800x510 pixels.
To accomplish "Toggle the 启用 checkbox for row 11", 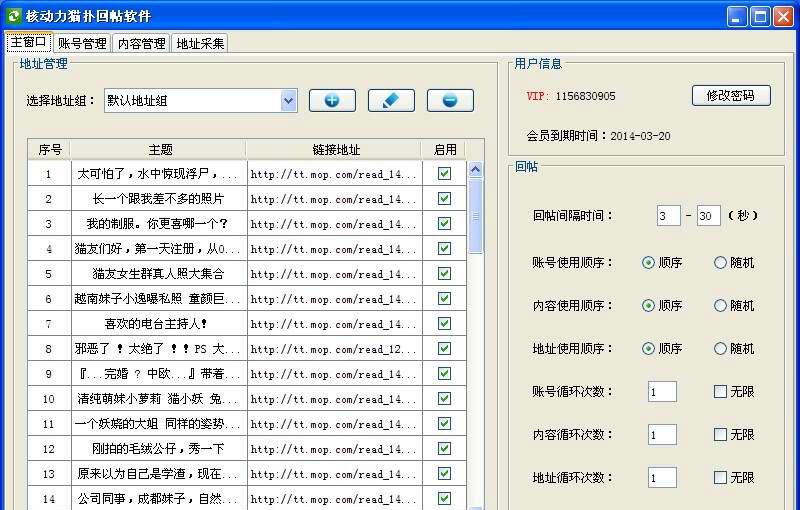I will coord(444,424).
